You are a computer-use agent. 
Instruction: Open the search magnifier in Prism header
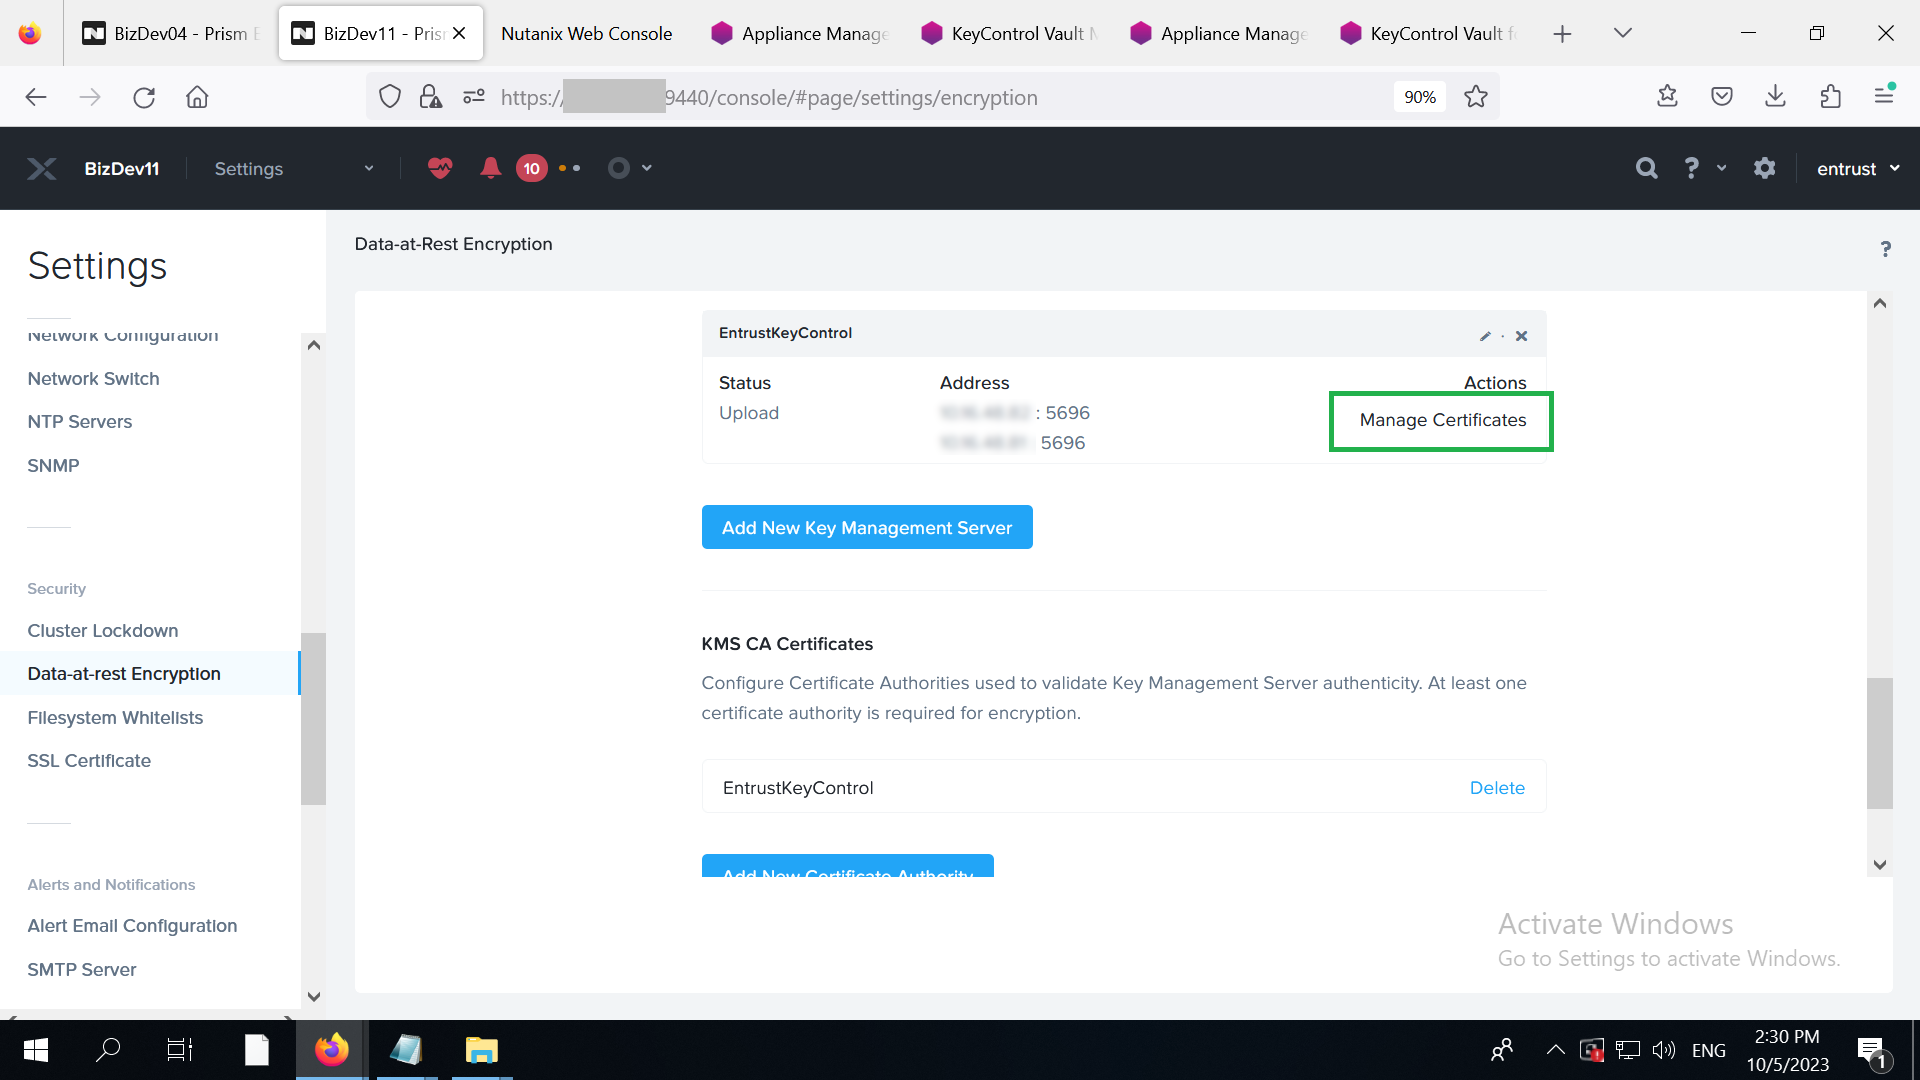pos(1646,168)
